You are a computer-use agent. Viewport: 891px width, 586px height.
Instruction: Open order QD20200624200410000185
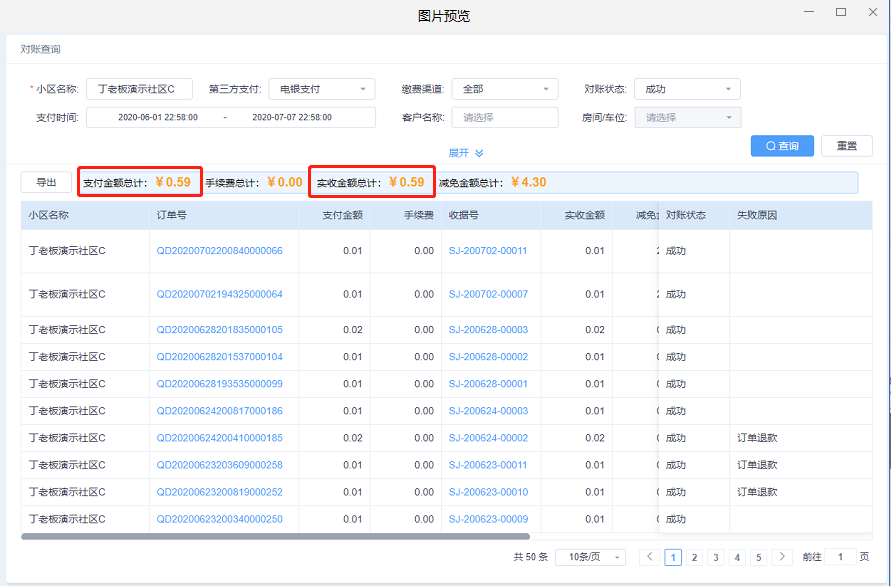[x=219, y=438]
